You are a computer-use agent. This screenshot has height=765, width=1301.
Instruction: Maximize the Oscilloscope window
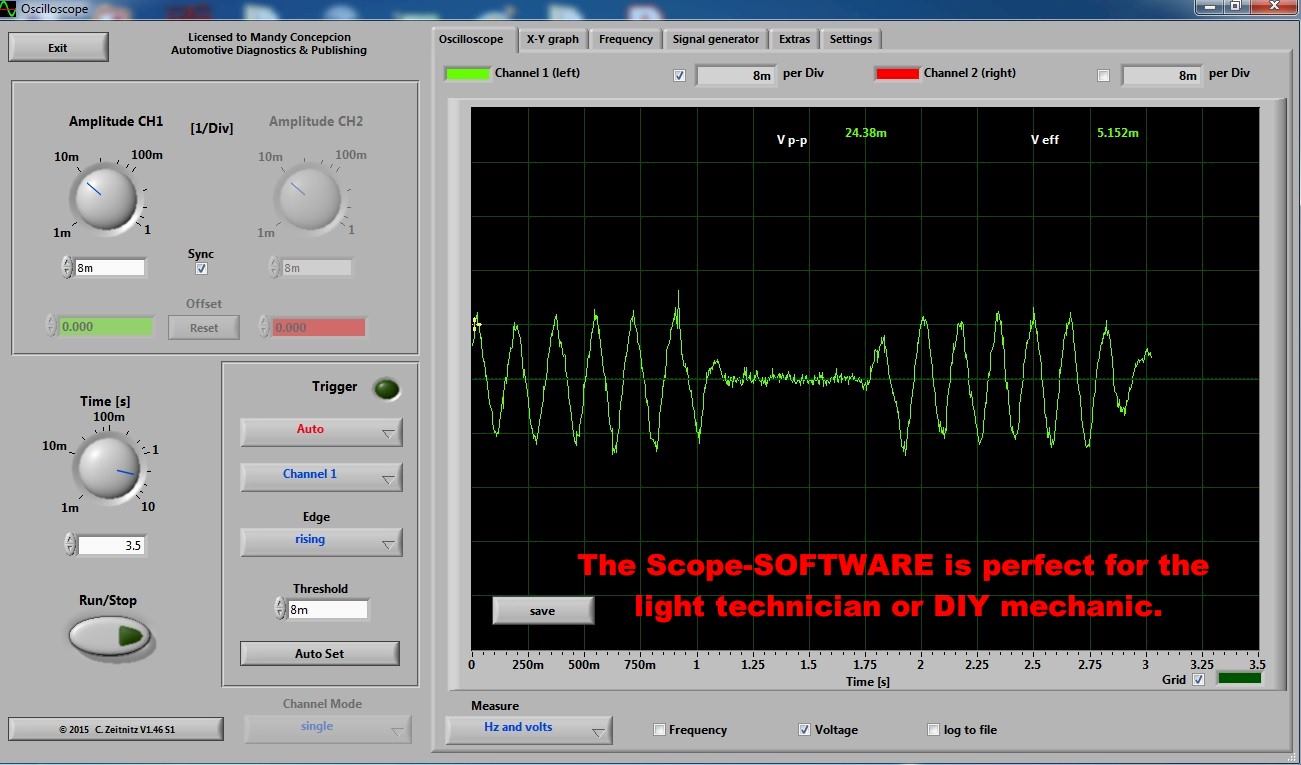pyautogui.click(x=1236, y=7)
